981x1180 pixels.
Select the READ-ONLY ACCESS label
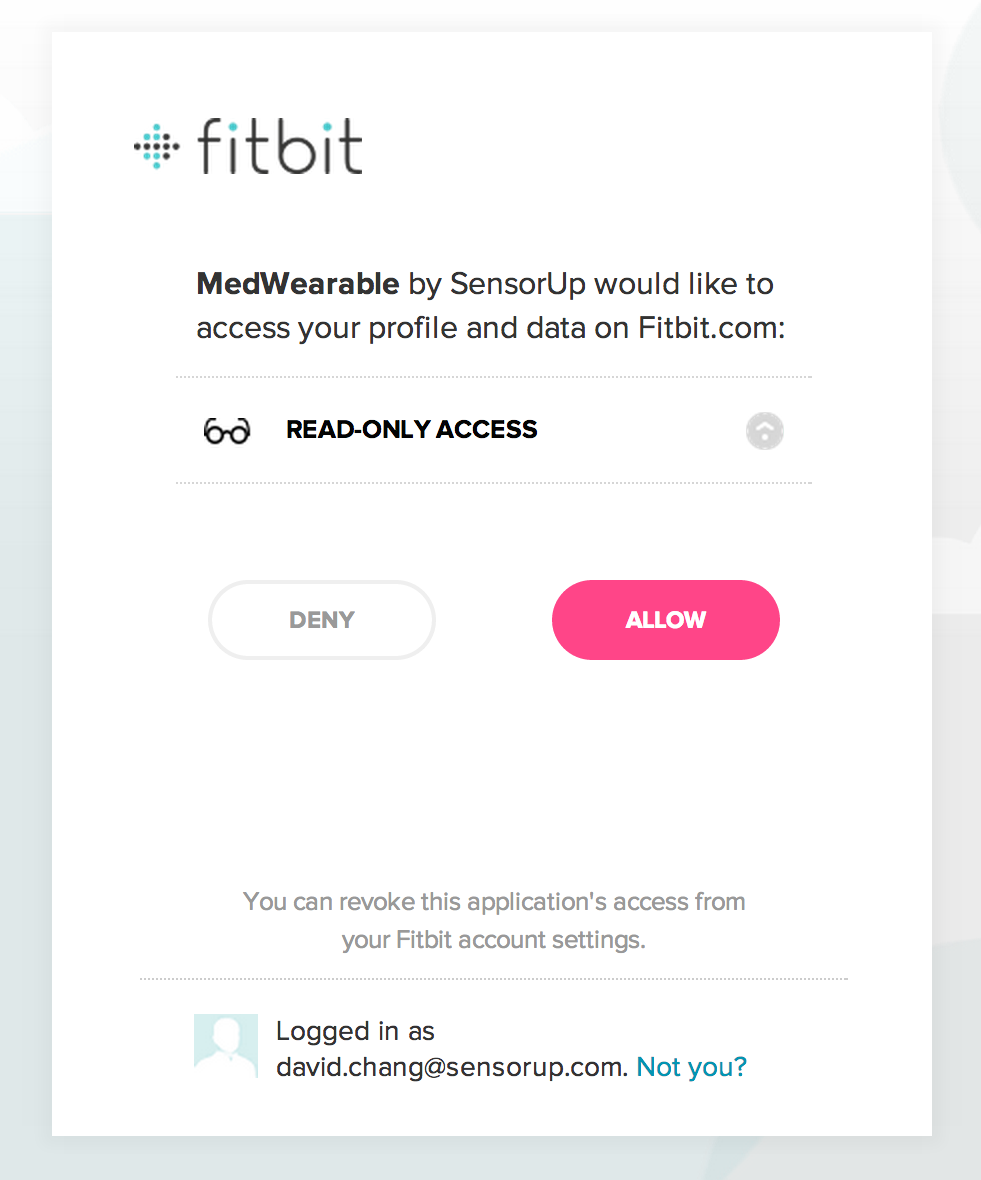point(412,430)
